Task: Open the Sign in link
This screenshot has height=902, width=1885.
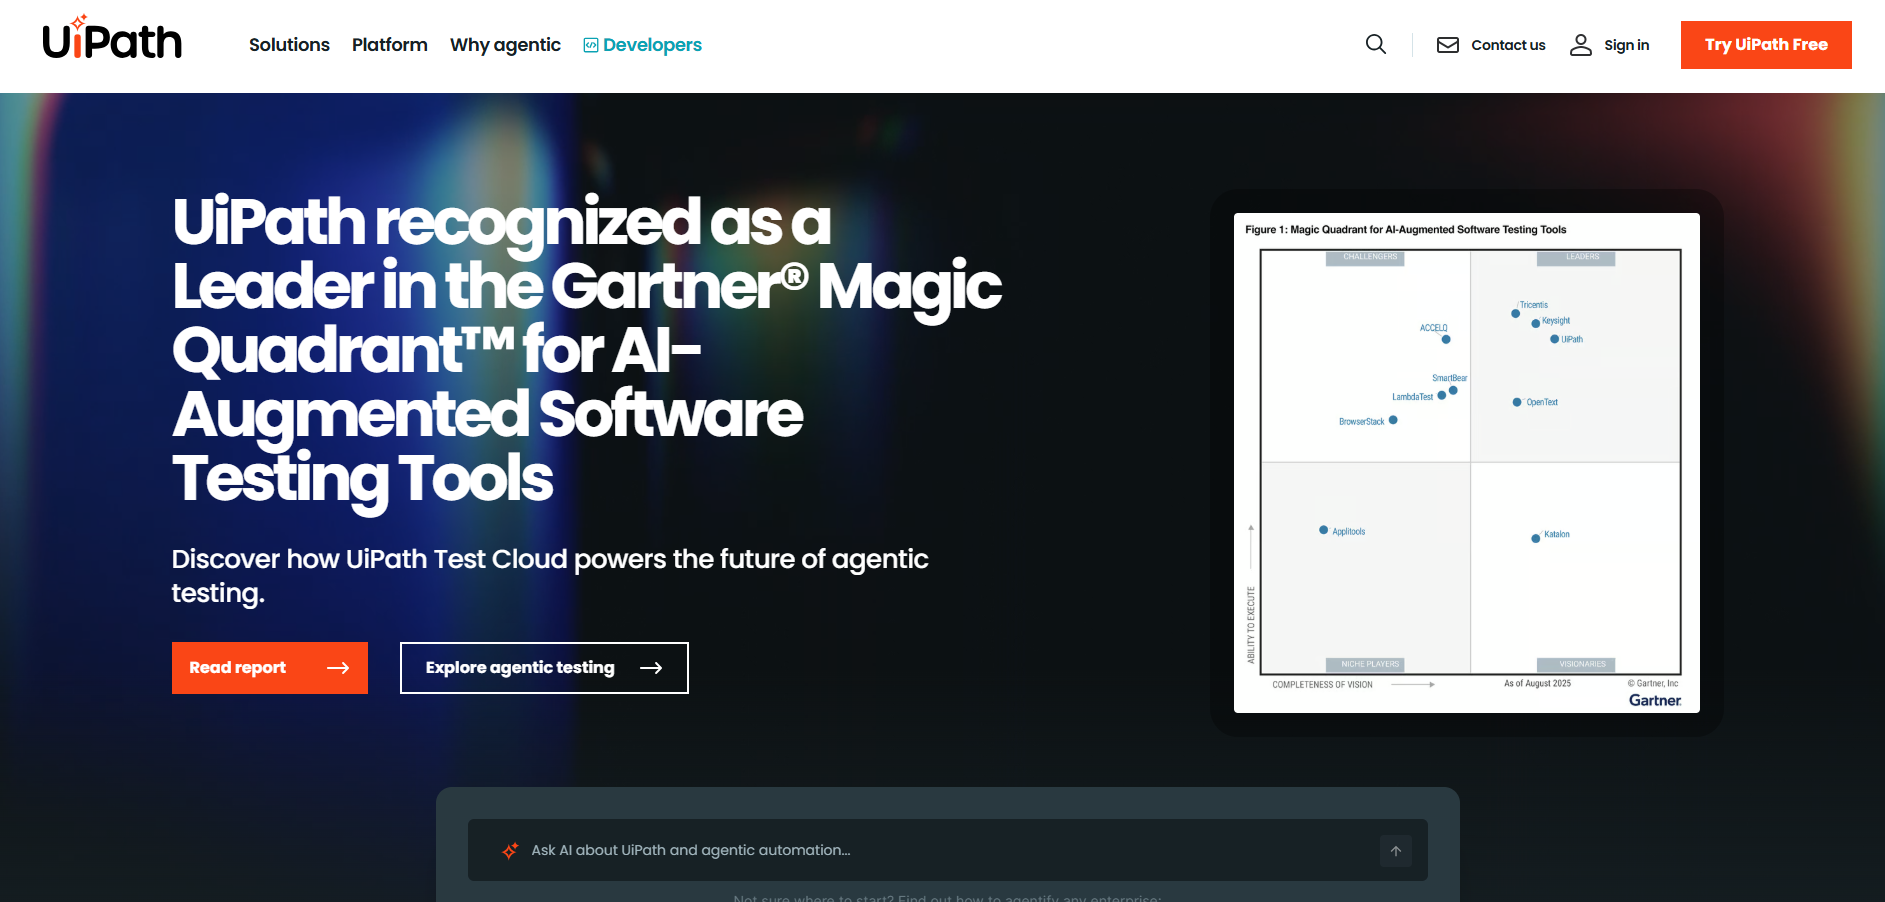Action: 1626,45
